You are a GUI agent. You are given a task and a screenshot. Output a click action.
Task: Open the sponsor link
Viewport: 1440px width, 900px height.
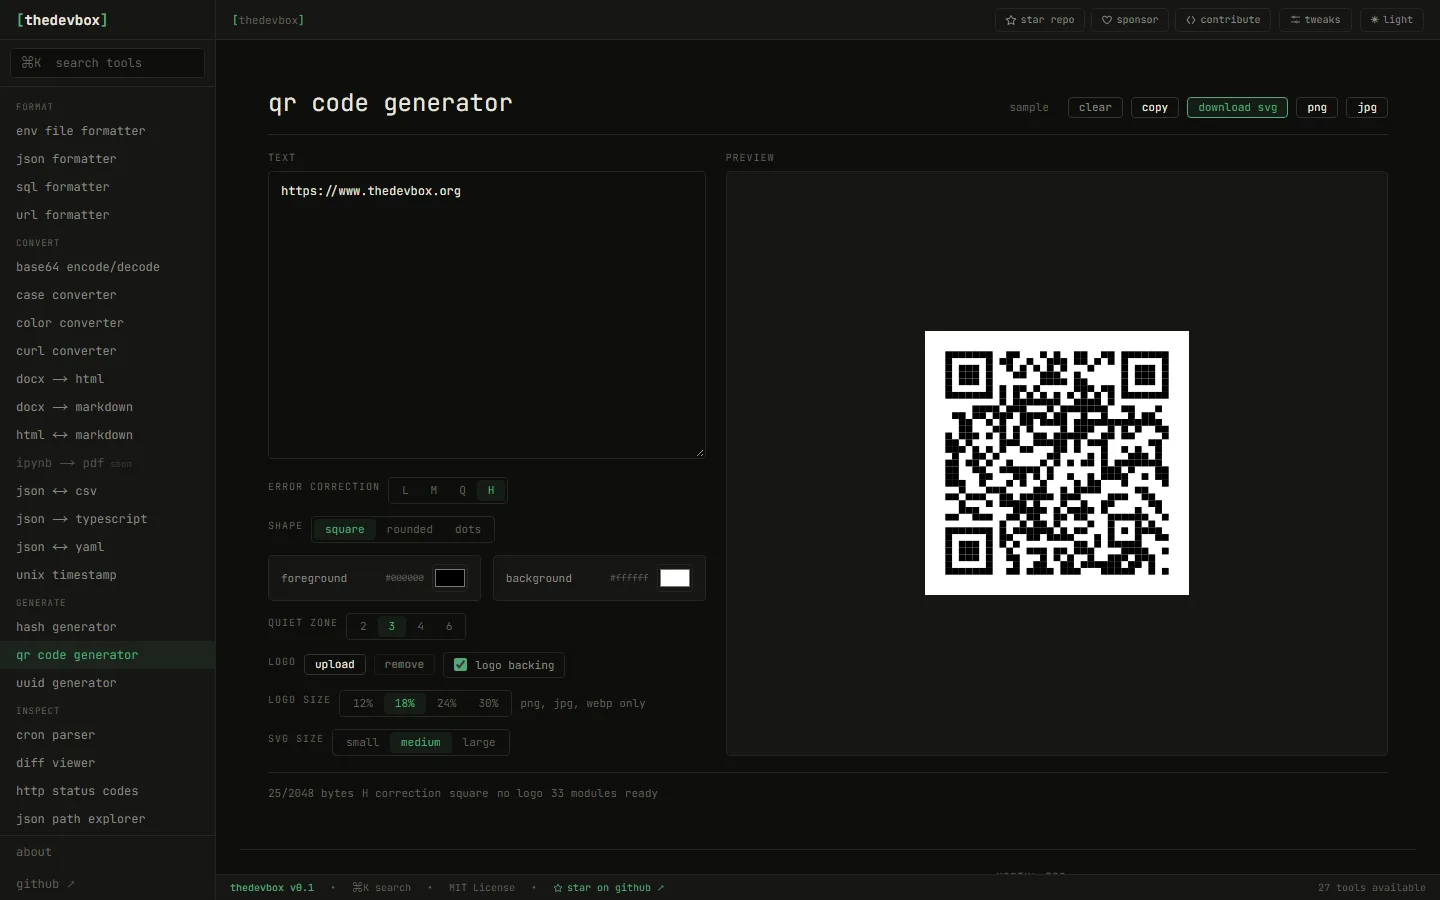point(1130,20)
